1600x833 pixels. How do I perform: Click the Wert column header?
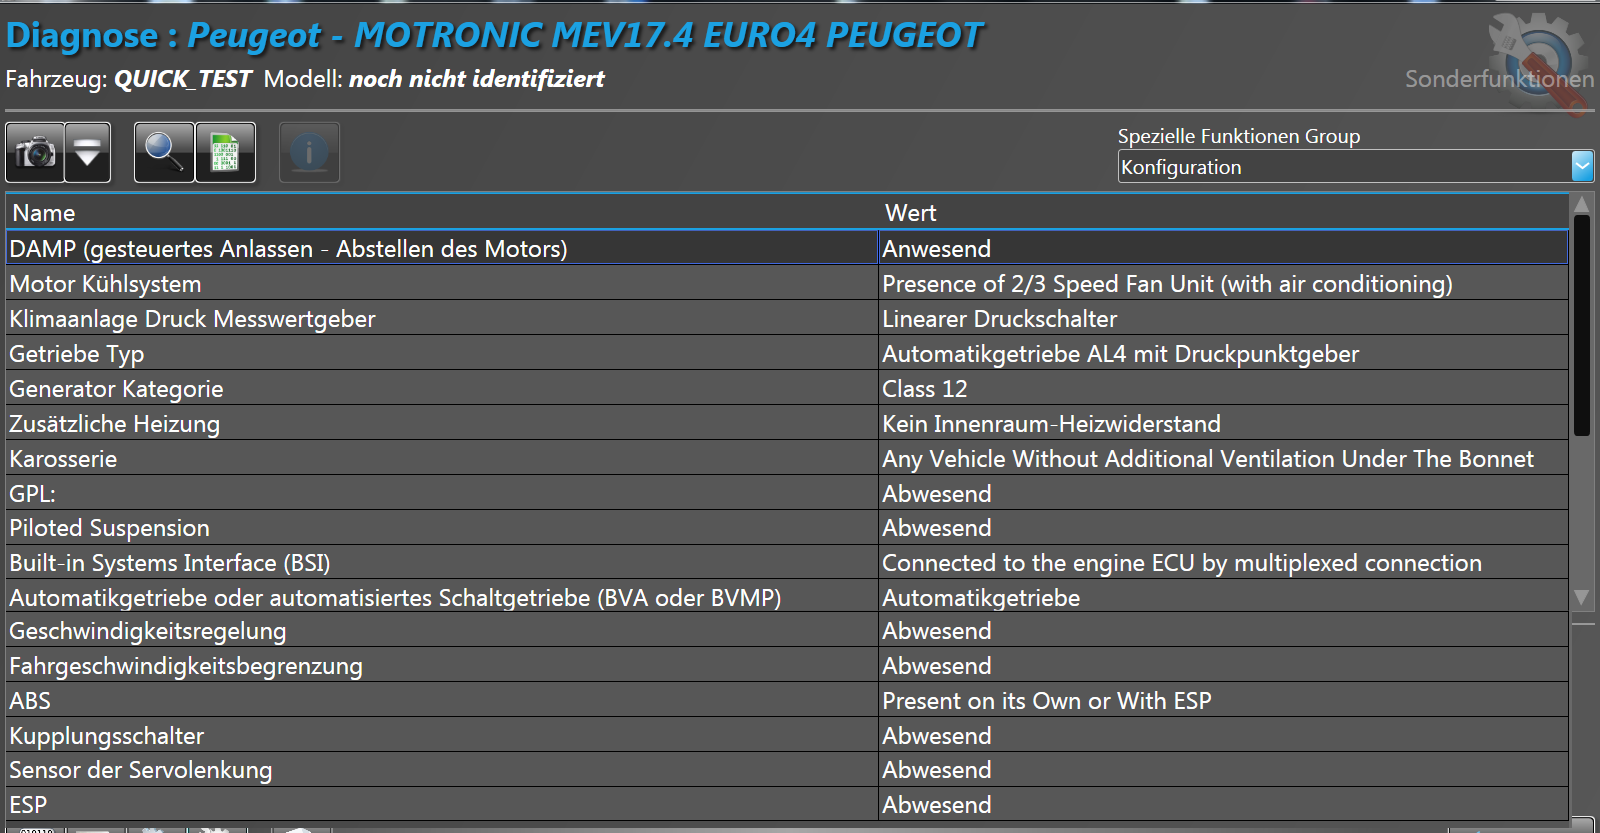910,213
